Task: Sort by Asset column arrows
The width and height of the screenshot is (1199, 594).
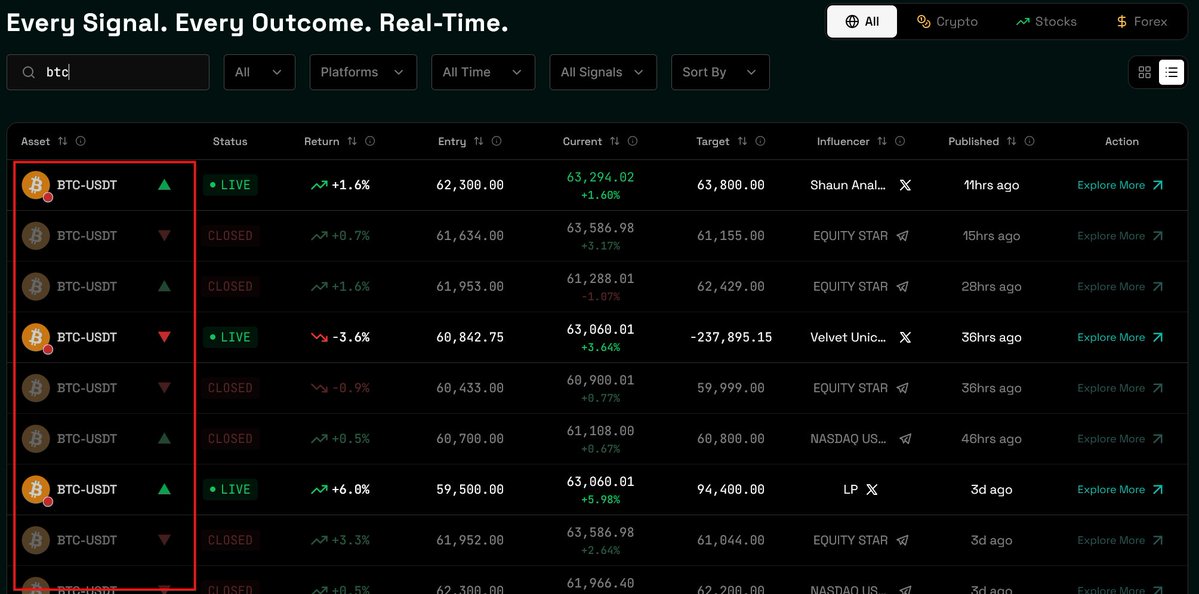Action: 63,141
